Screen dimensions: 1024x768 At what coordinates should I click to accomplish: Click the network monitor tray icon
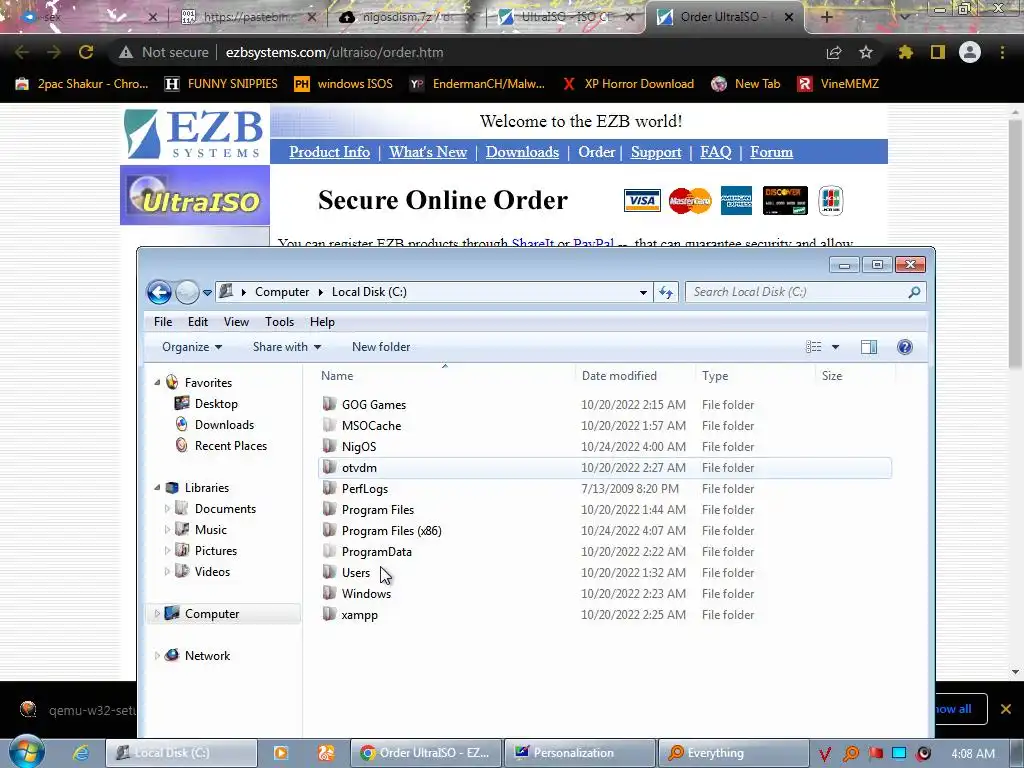coord(899,754)
